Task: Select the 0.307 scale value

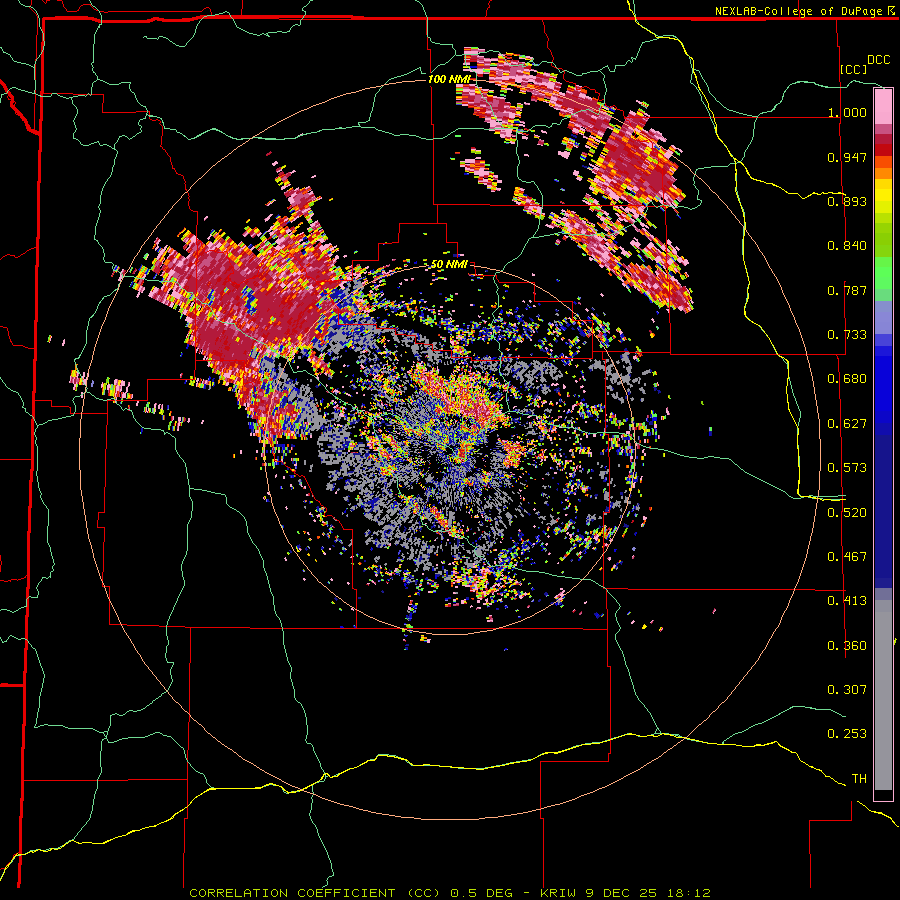Action: [x=847, y=690]
